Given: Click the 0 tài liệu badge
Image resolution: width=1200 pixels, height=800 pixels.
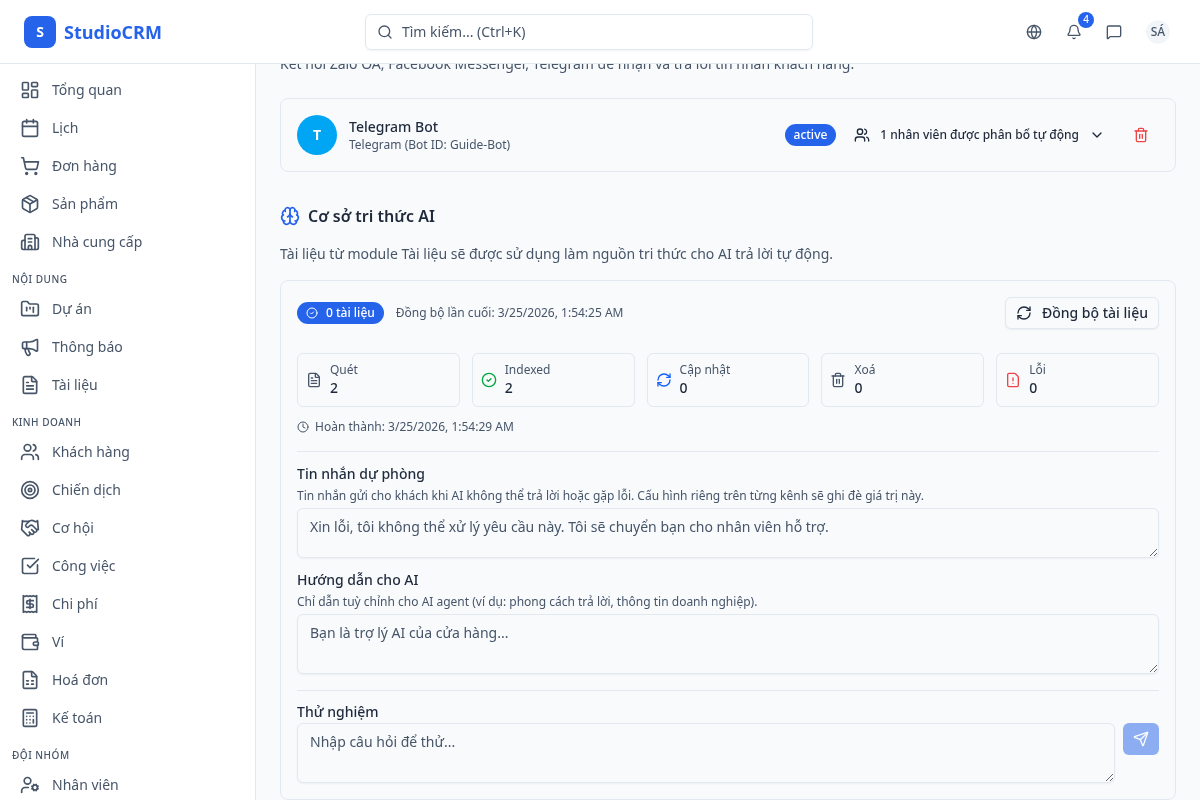Looking at the screenshot, I should coord(340,313).
